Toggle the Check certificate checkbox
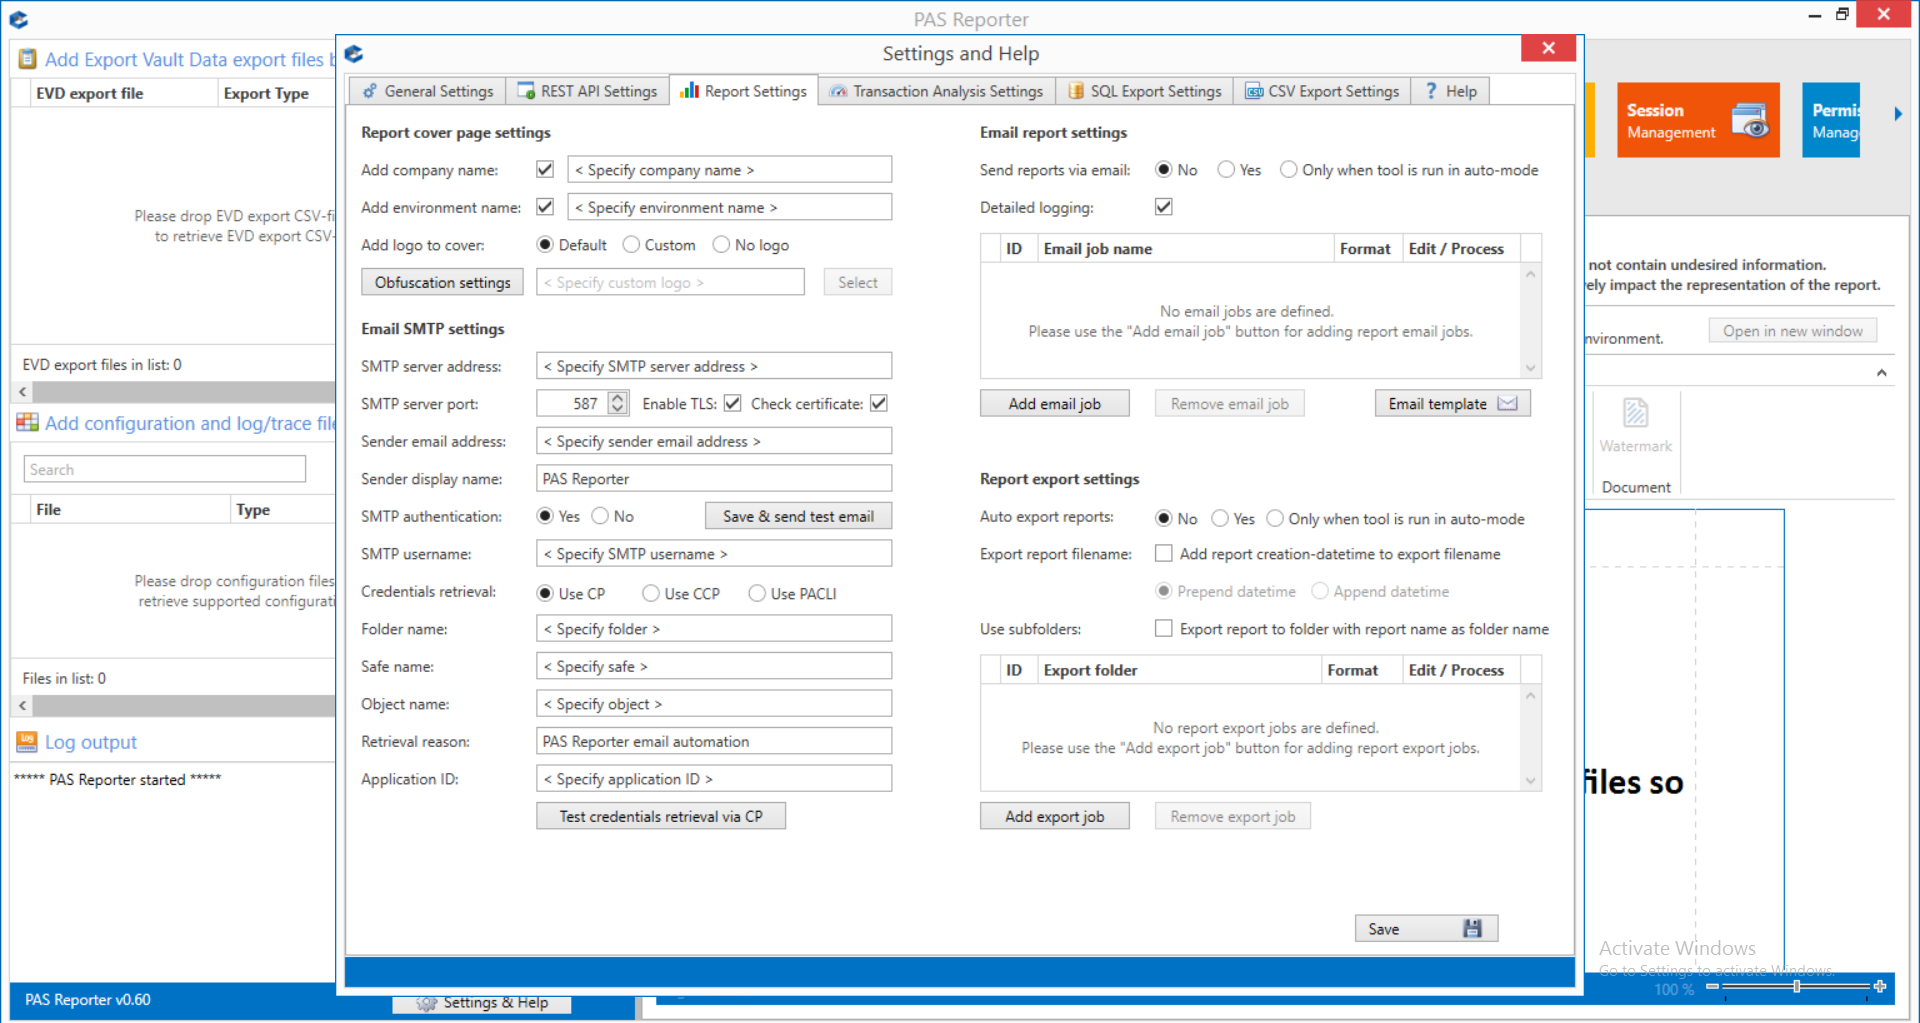The width and height of the screenshot is (1920, 1023). point(879,403)
